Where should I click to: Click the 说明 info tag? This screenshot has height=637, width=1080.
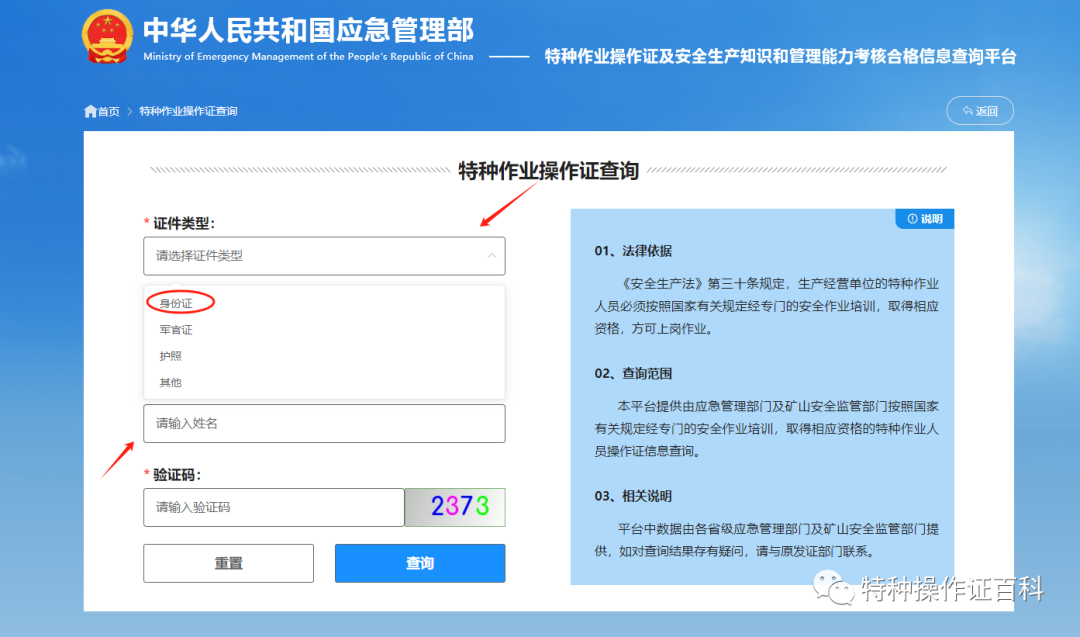pos(924,219)
